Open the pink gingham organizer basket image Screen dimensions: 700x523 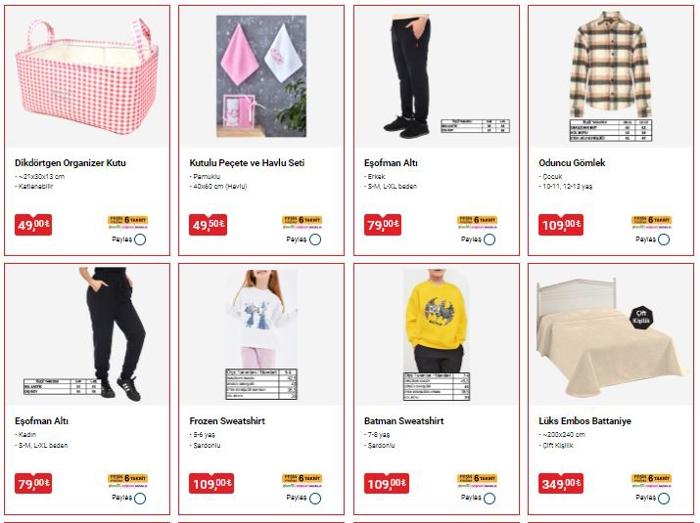click(87, 76)
